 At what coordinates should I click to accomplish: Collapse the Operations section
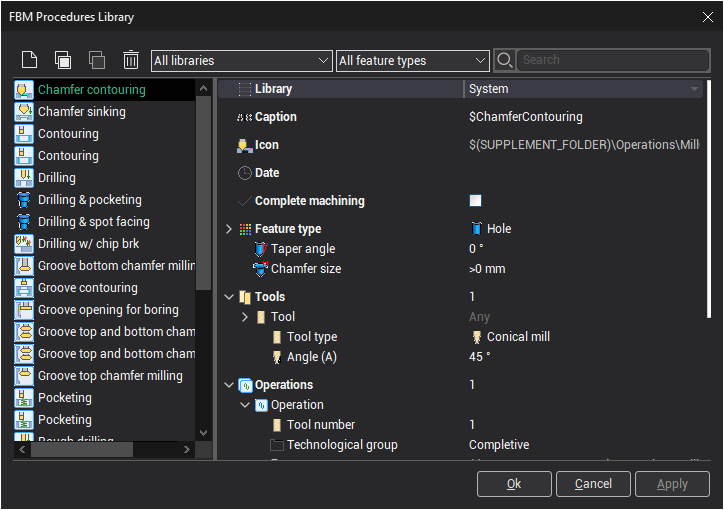(x=229, y=385)
